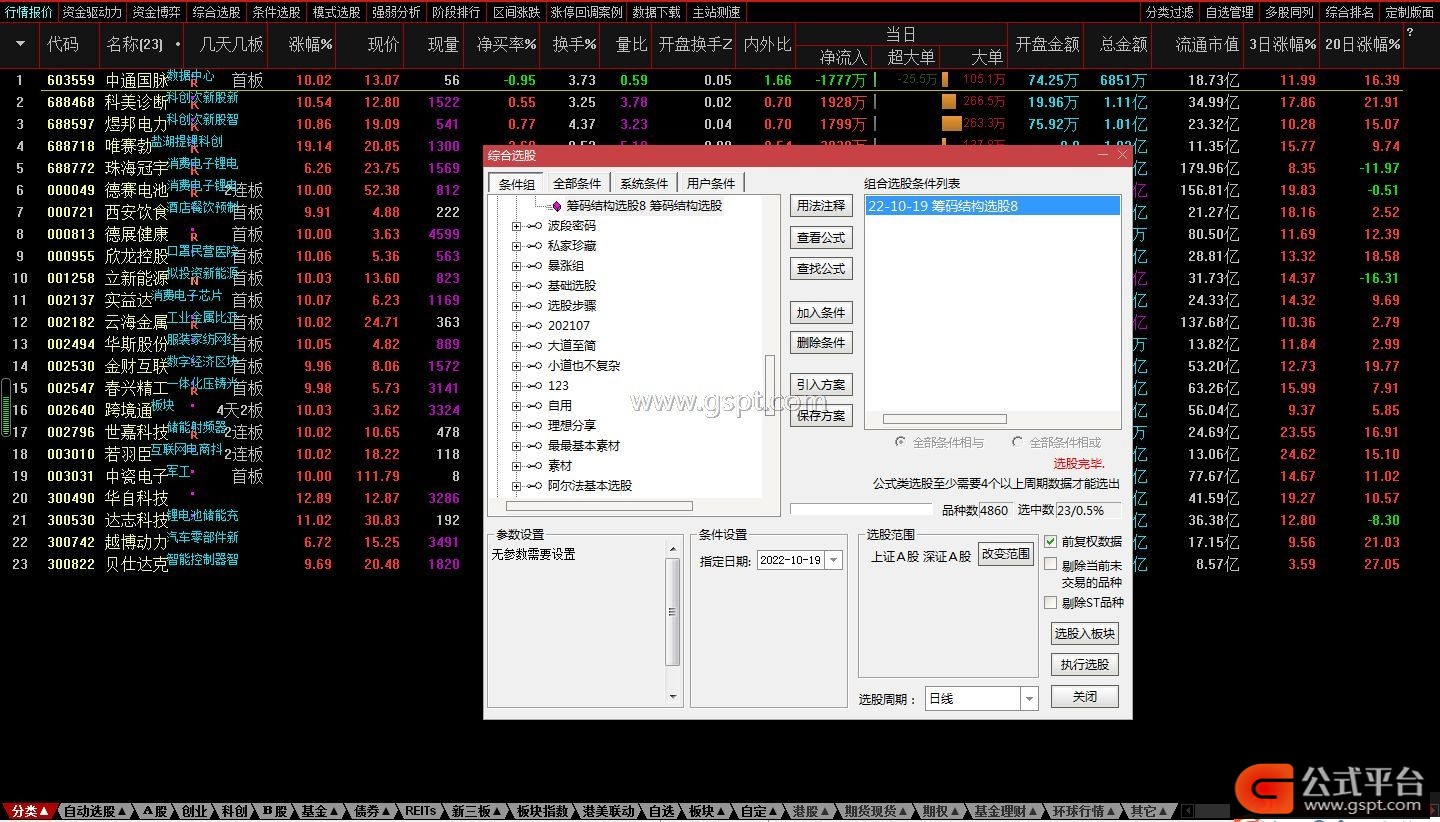
Task: Select the 全部条件相与 radio button
Action: (901, 442)
